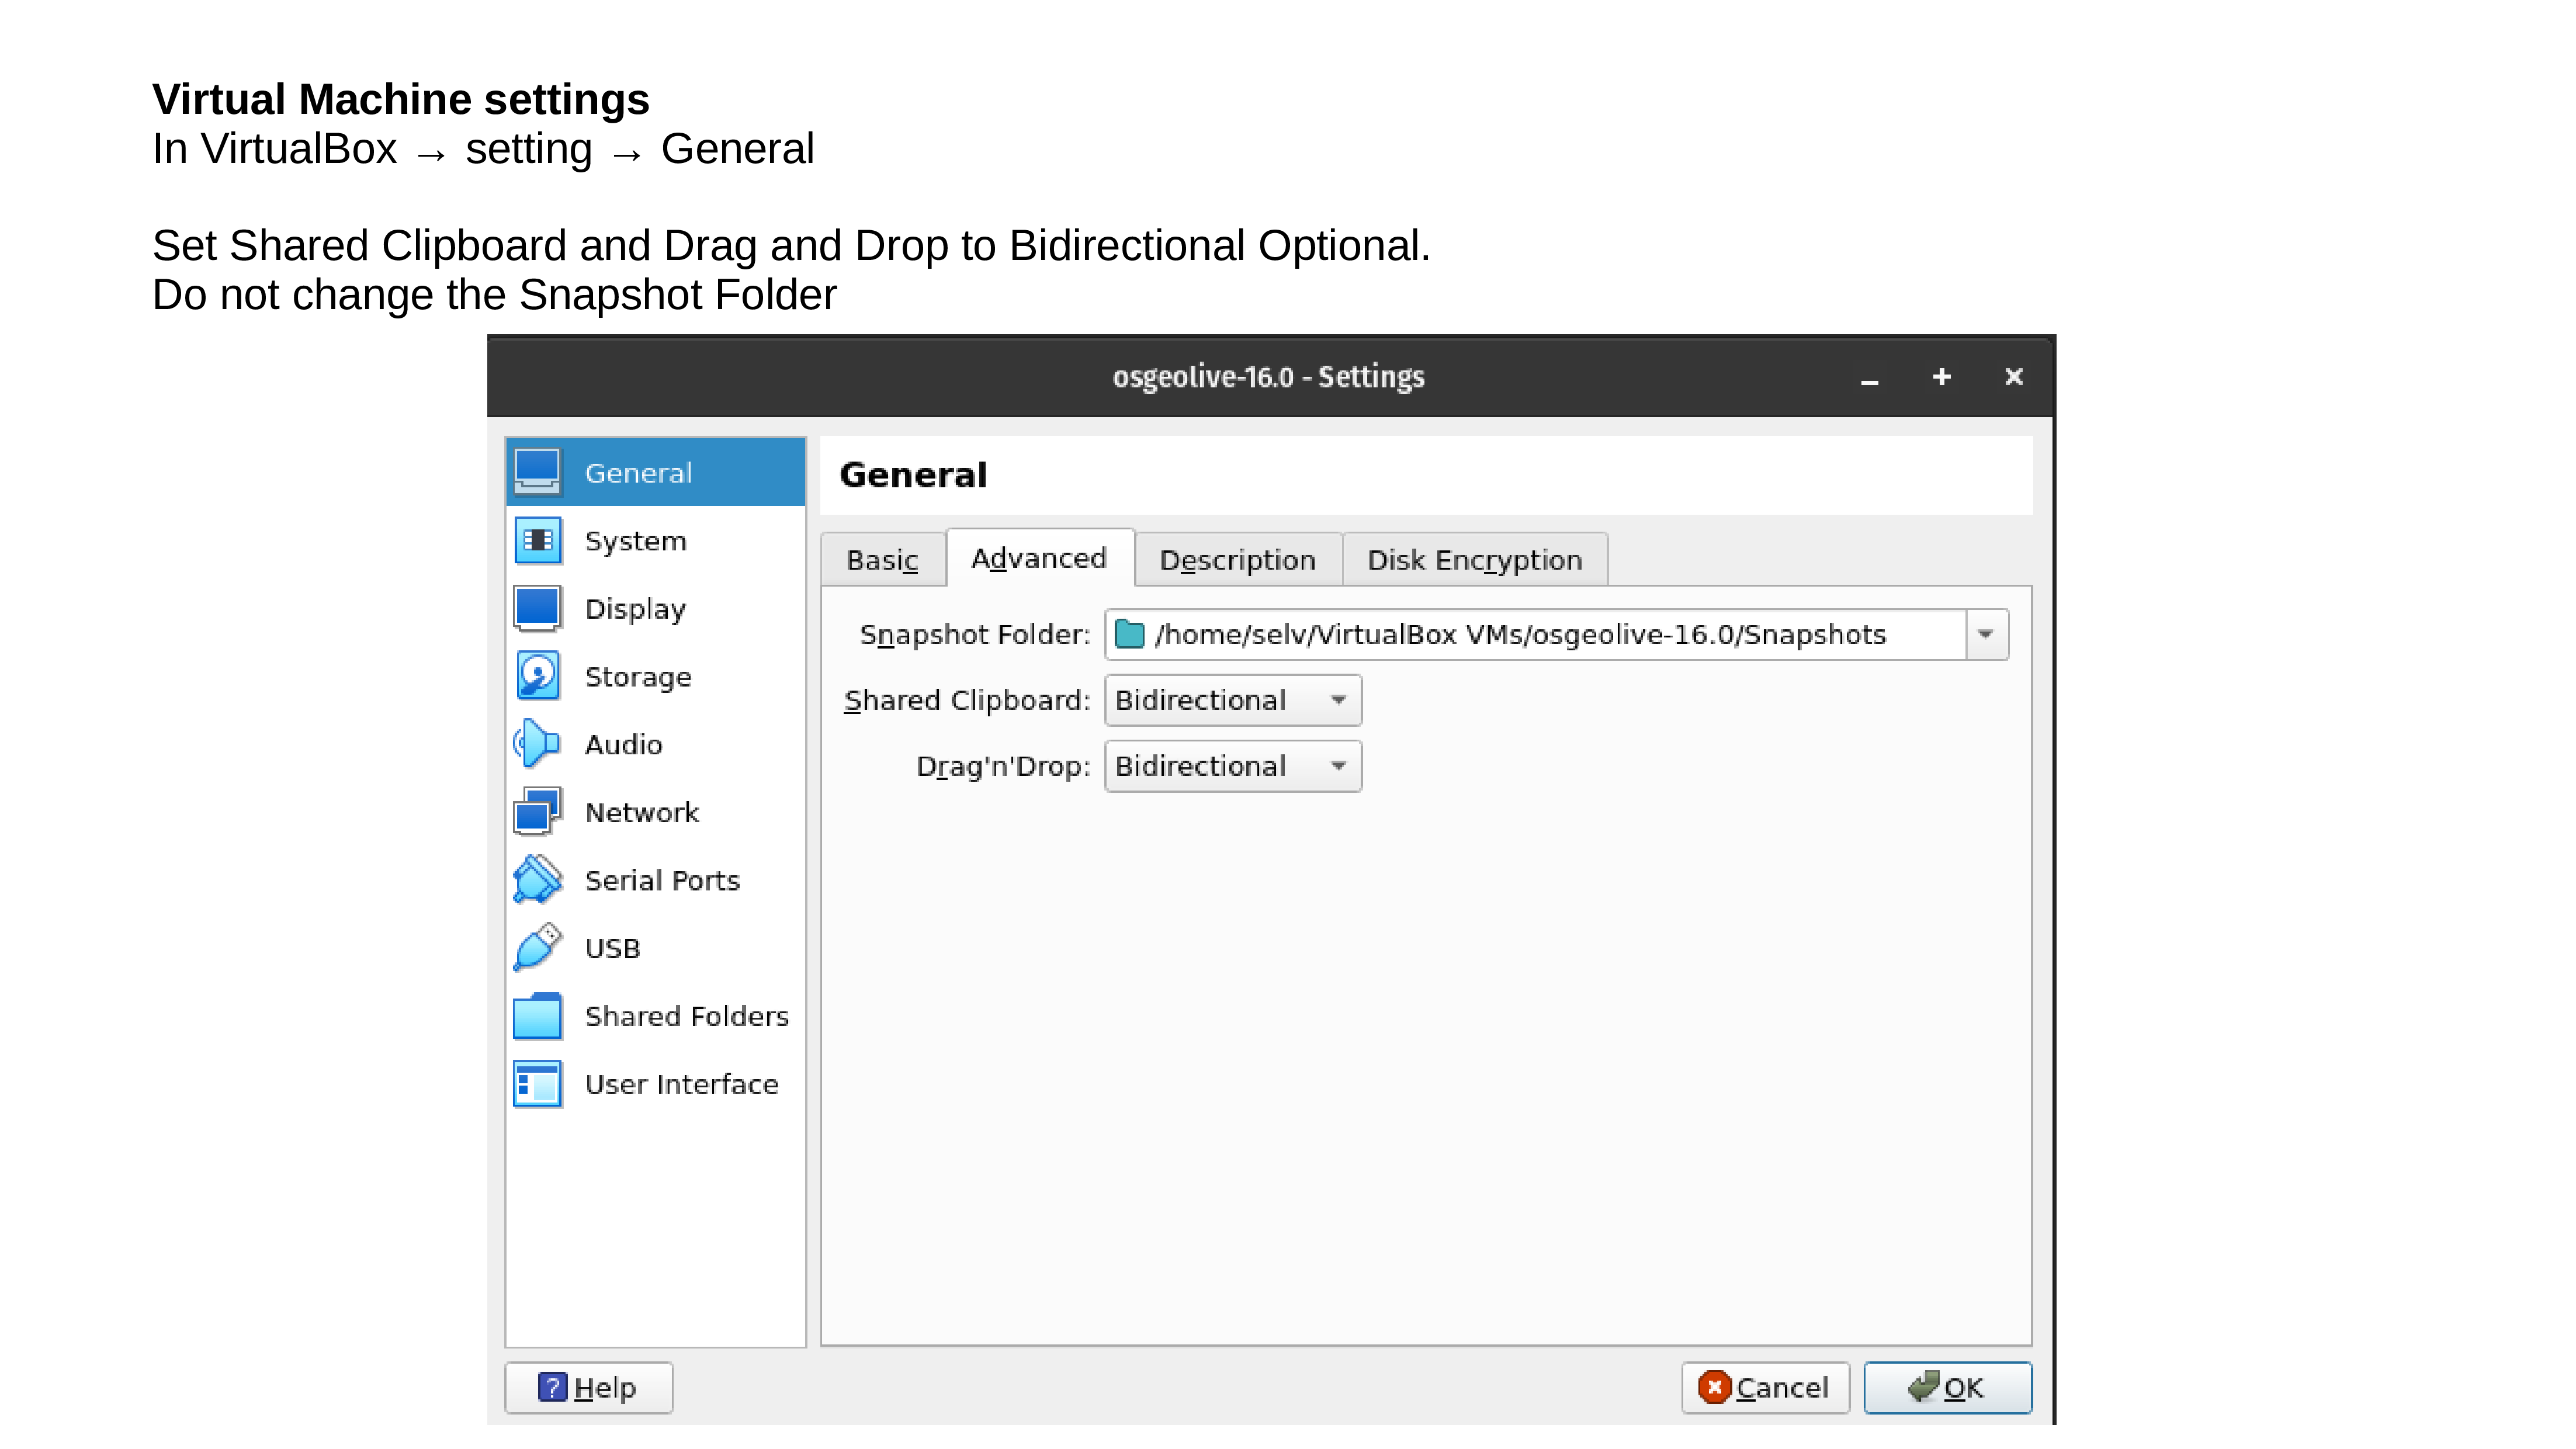Select the System settings label
The width and height of the screenshot is (2576, 1449).
point(635,541)
